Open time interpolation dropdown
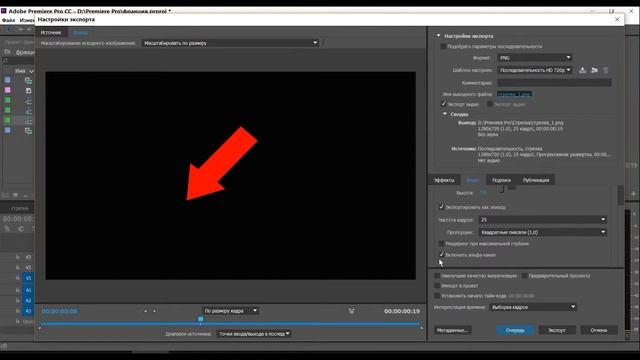This screenshot has height=360, width=640. [533, 307]
